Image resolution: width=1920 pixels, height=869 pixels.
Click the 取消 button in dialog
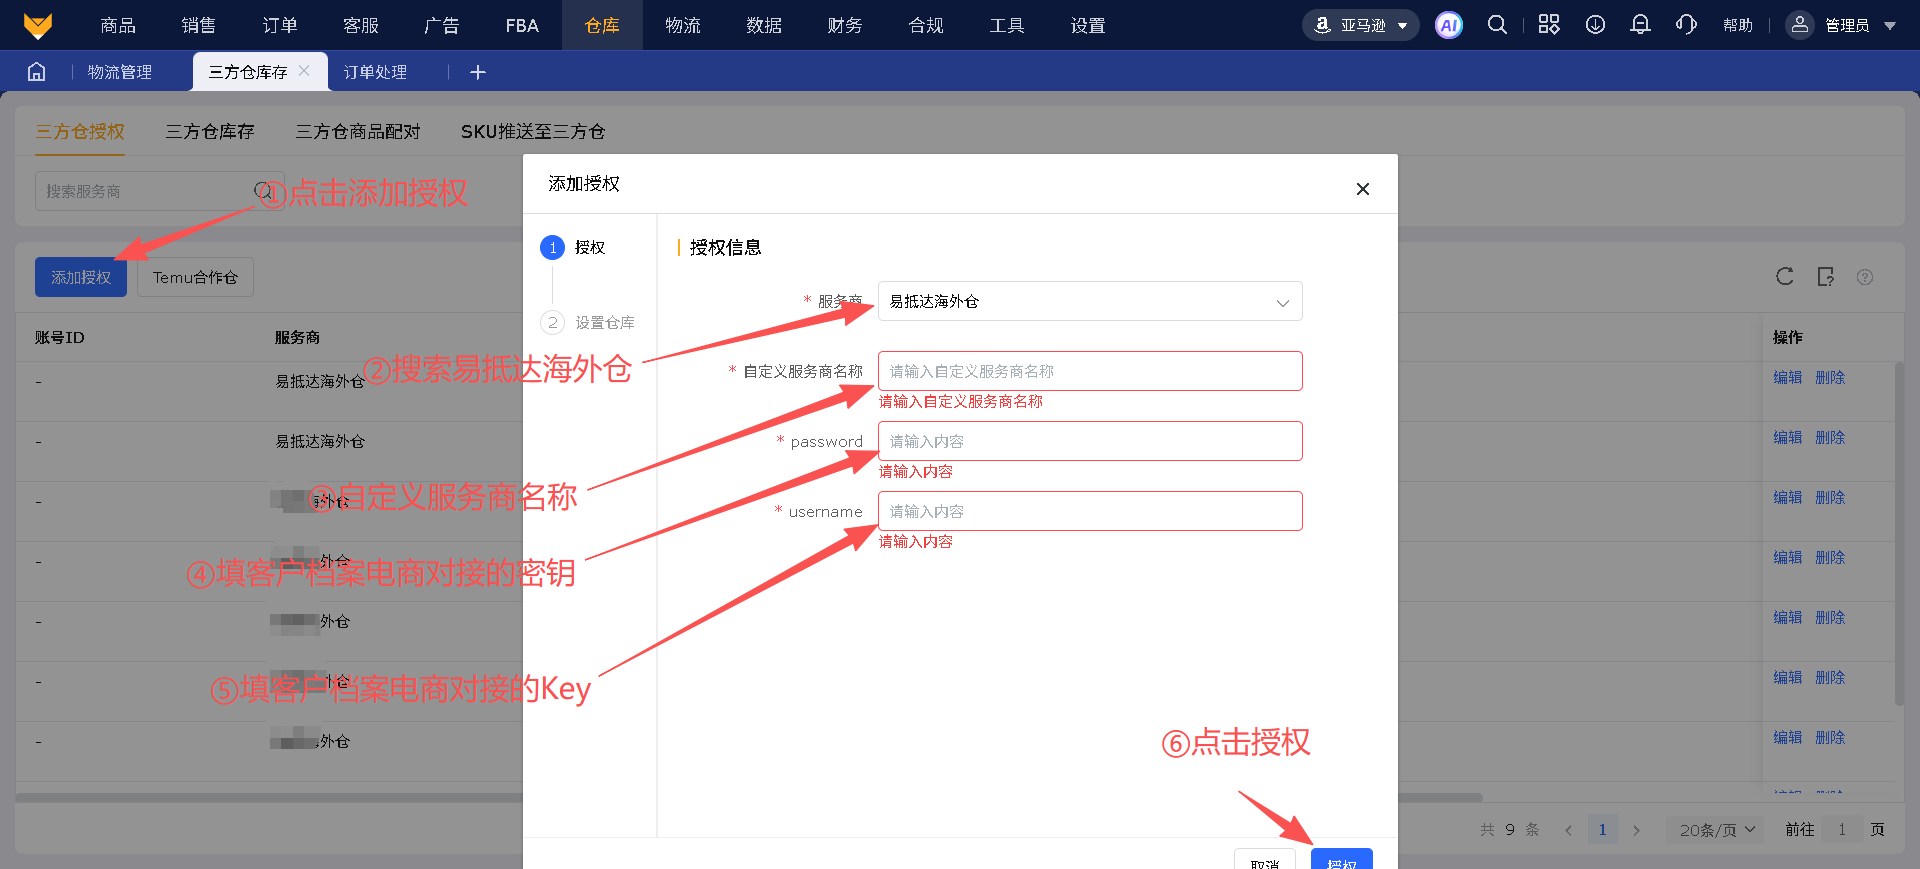(x=1265, y=860)
